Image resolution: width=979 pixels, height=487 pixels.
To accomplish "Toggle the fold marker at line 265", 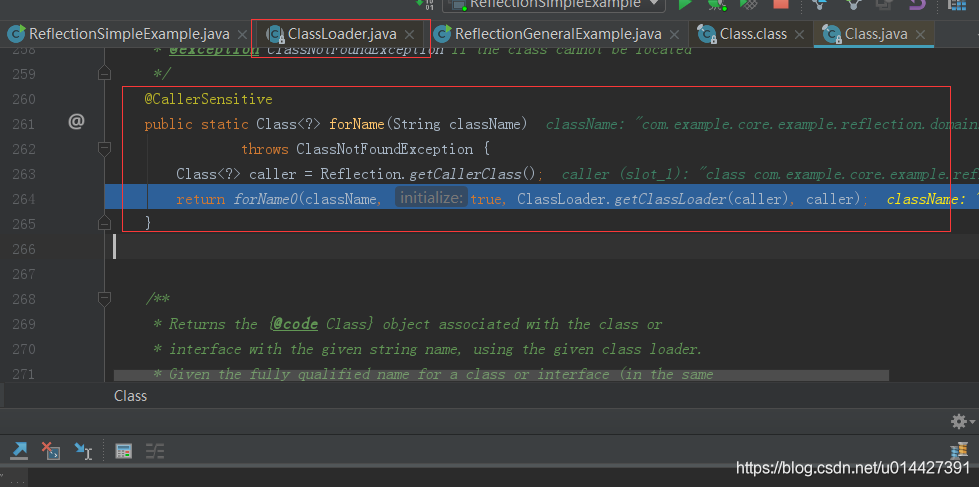I will tap(104, 223).
